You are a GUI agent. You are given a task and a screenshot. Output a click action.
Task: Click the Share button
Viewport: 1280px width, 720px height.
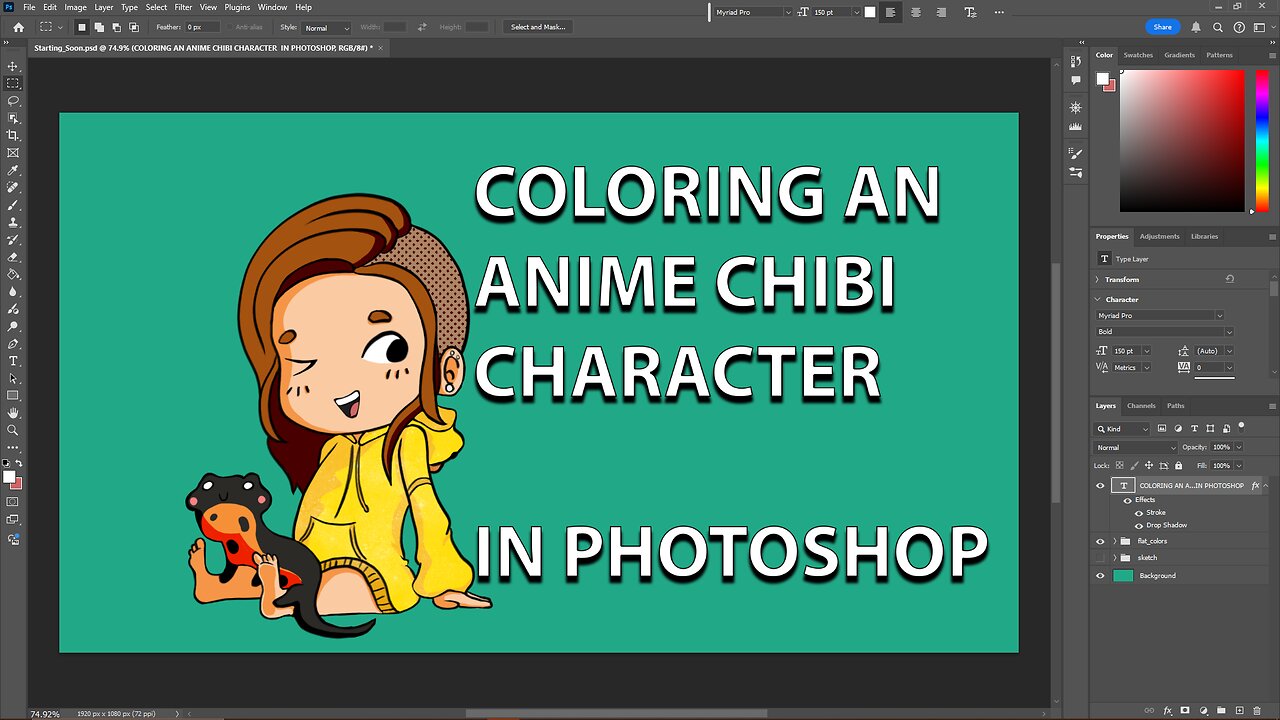tap(1162, 27)
